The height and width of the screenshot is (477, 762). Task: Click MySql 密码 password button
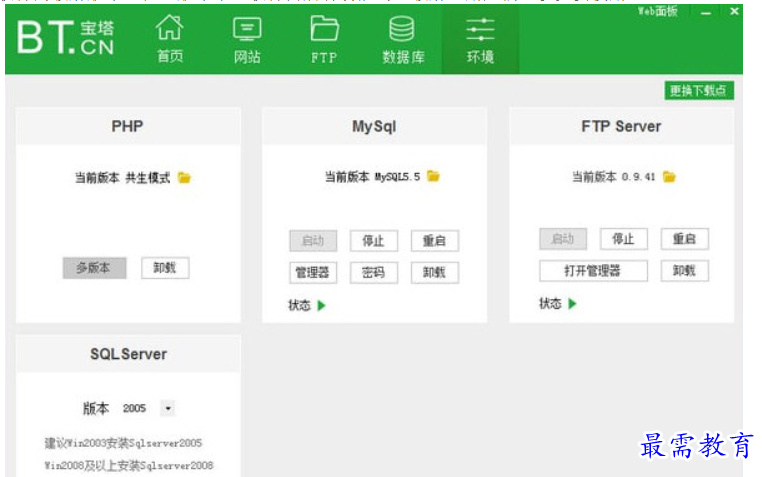click(x=373, y=273)
